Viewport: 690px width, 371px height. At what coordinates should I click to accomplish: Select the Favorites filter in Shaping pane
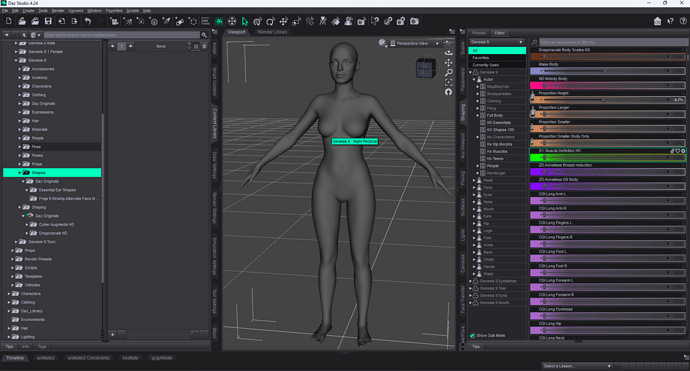(x=497, y=58)
